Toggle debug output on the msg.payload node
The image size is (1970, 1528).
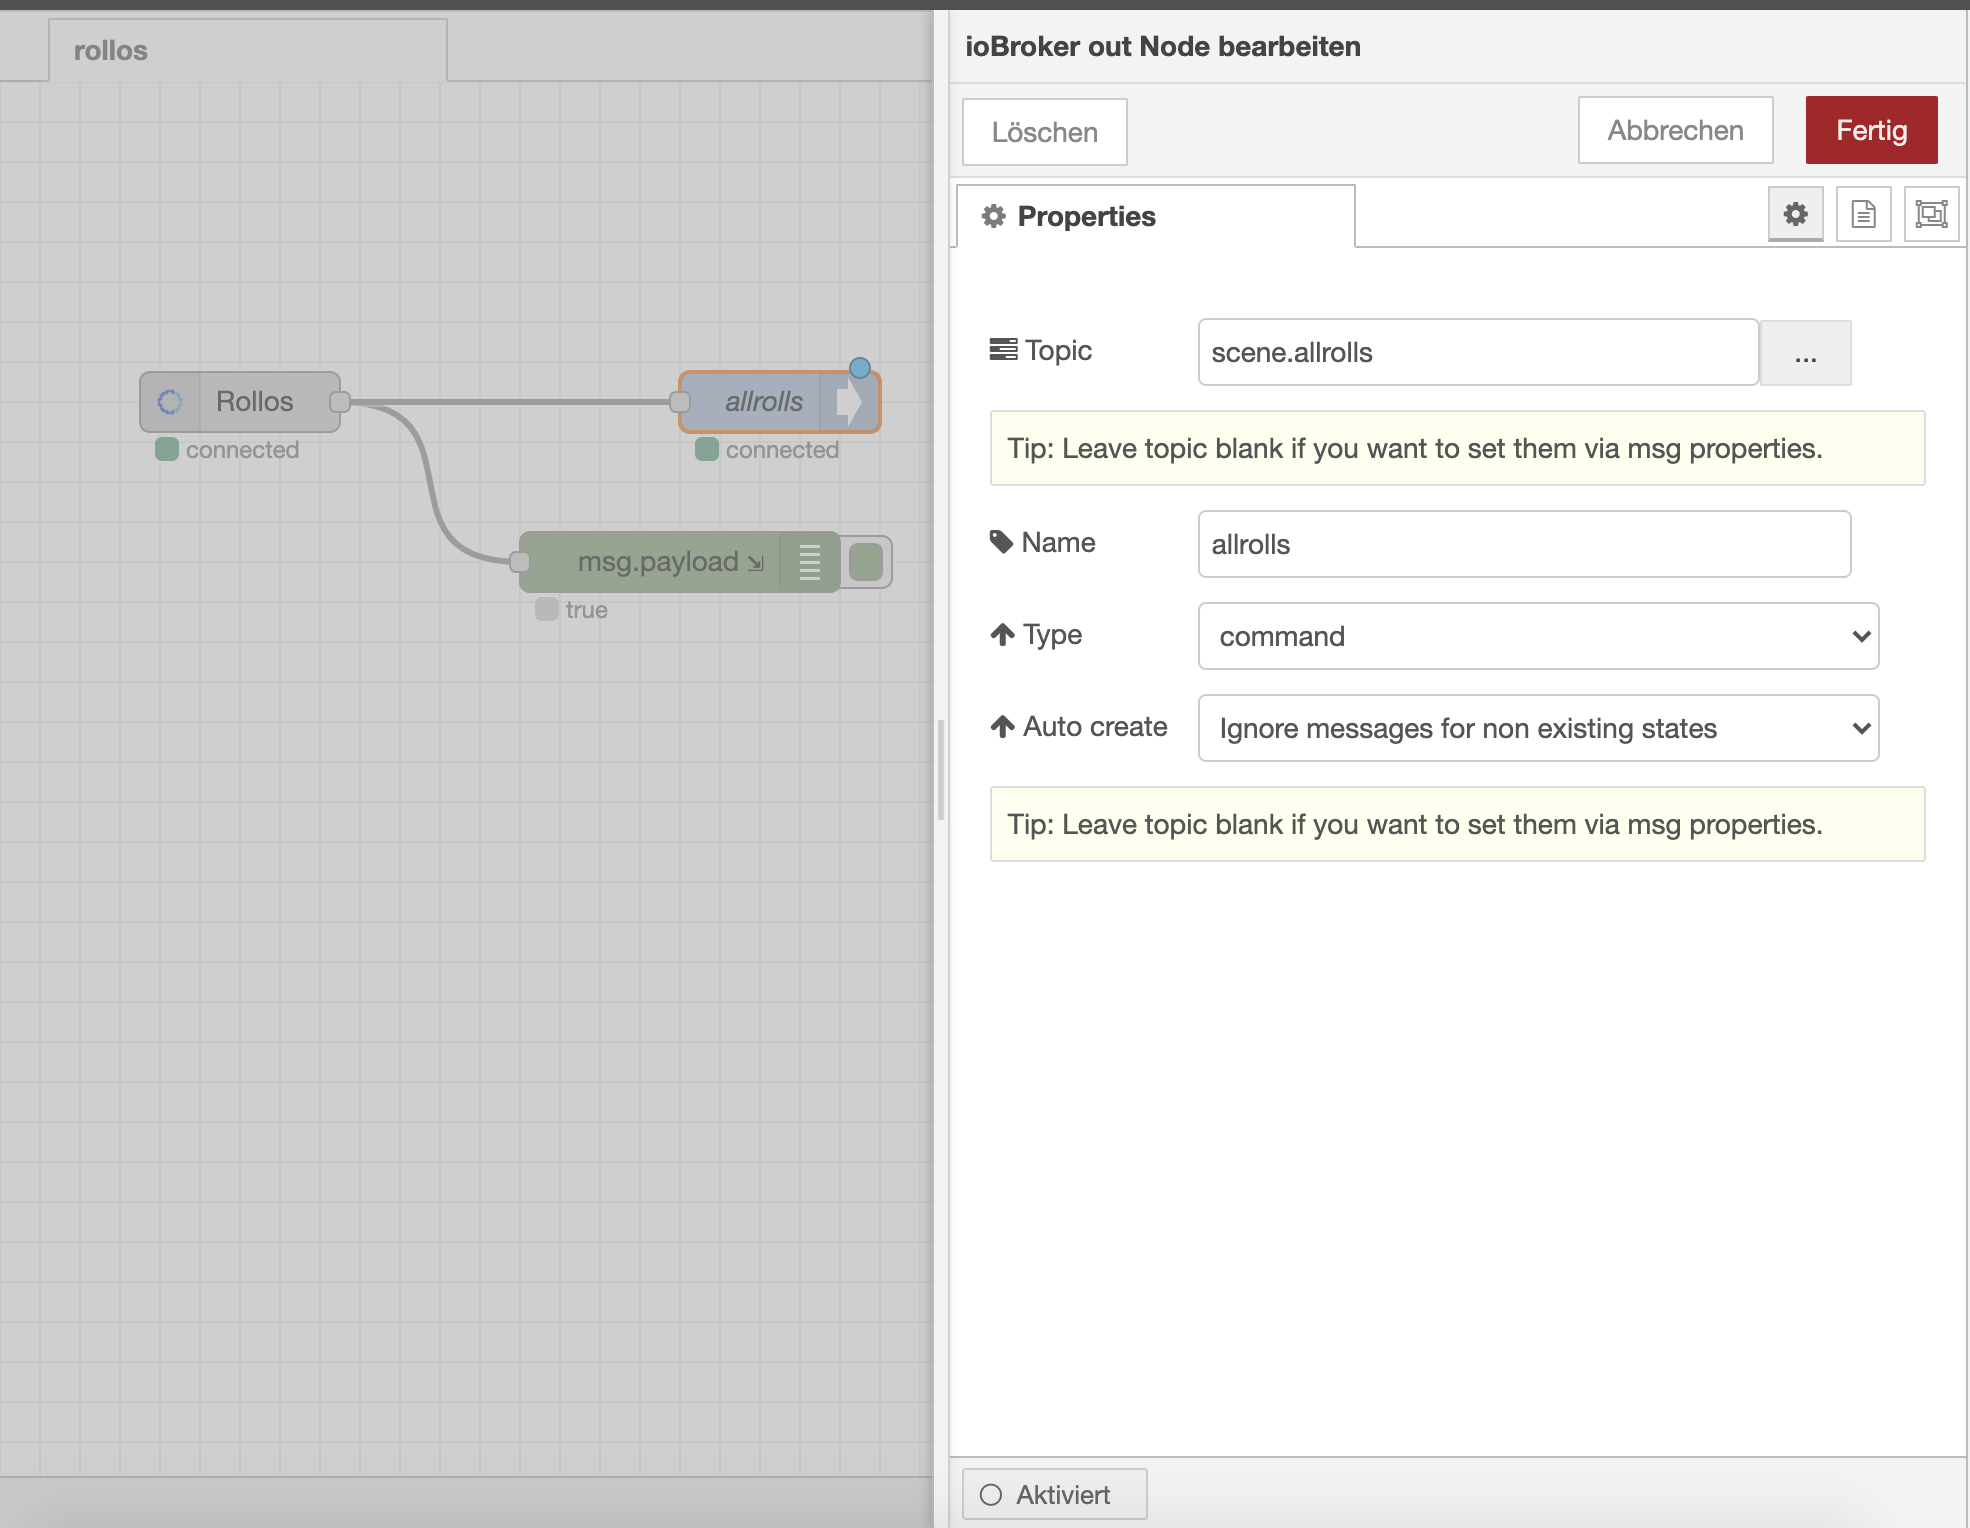[866, 562]
